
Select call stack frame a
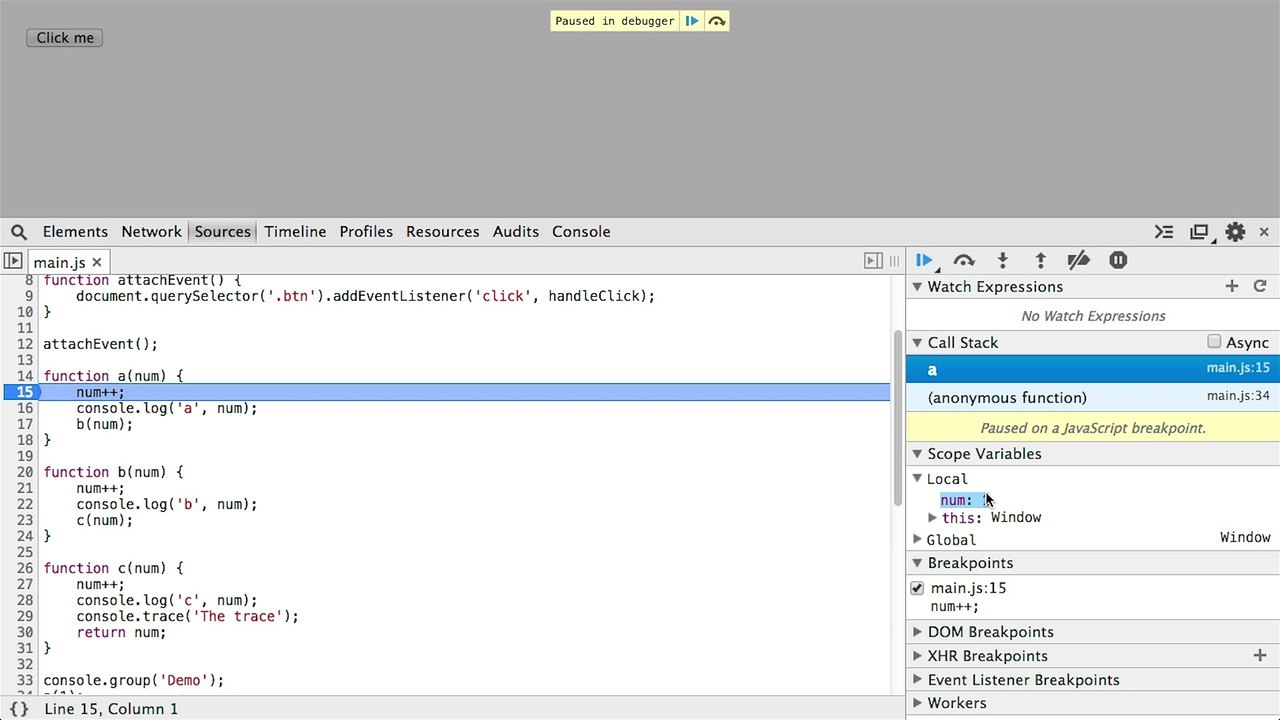(1092, 370)
